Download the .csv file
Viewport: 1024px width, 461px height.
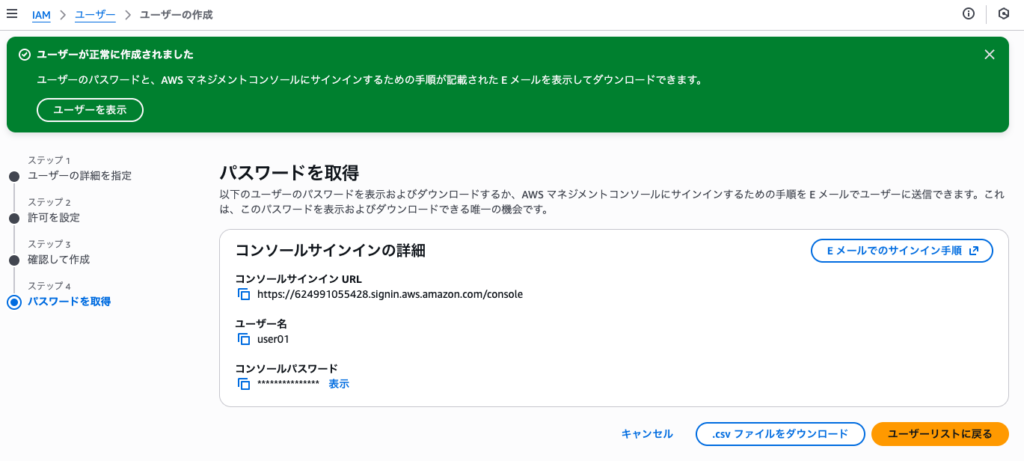(780, 434)
